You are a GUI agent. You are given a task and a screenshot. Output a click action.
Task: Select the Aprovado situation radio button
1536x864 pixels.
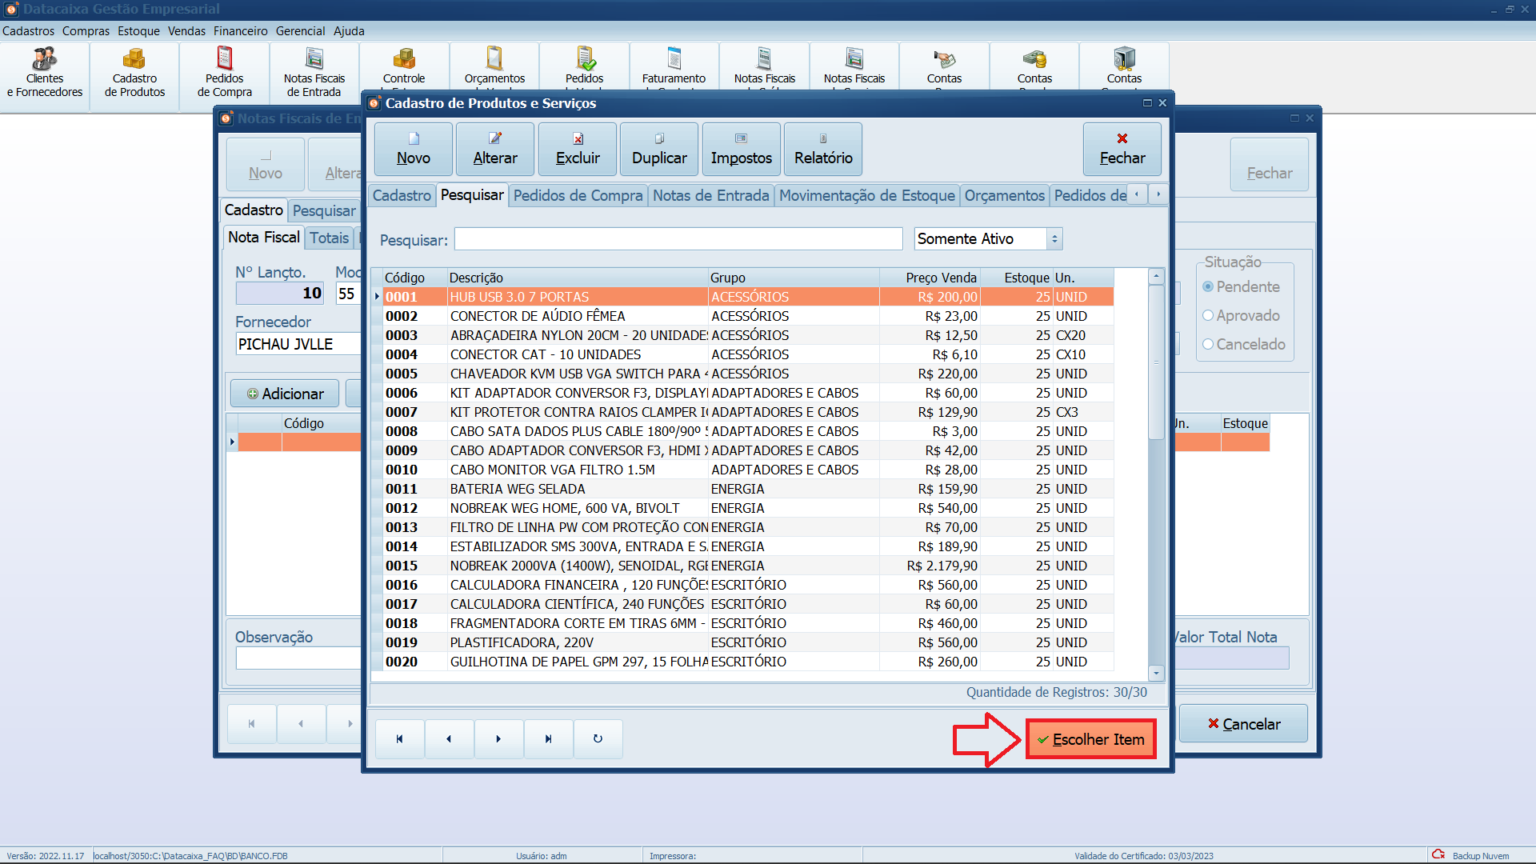tap(1209, 316)
